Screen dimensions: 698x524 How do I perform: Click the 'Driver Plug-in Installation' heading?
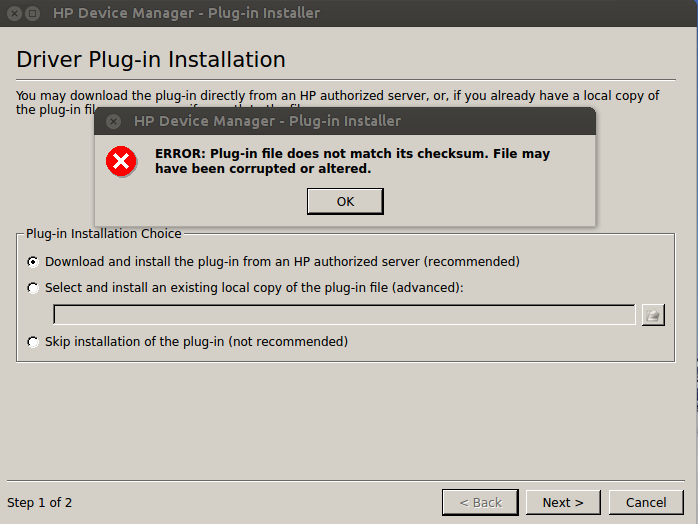pos(151,60)
